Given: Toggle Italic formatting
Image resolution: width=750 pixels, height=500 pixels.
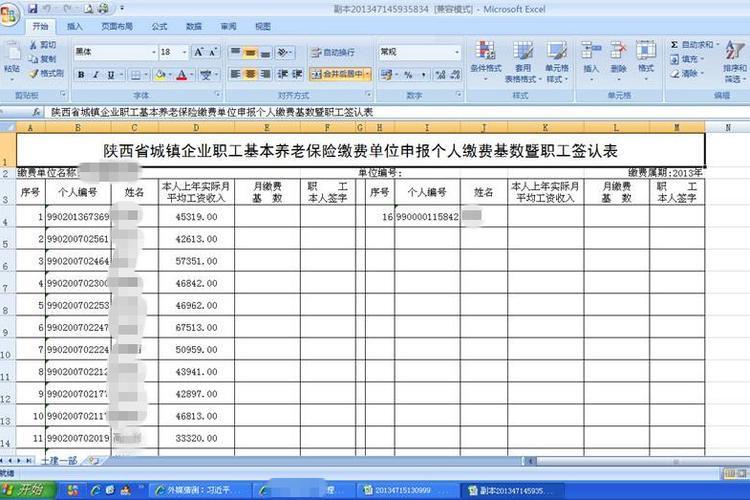Looking at the screenshot, I should click(x=96, y=75).
